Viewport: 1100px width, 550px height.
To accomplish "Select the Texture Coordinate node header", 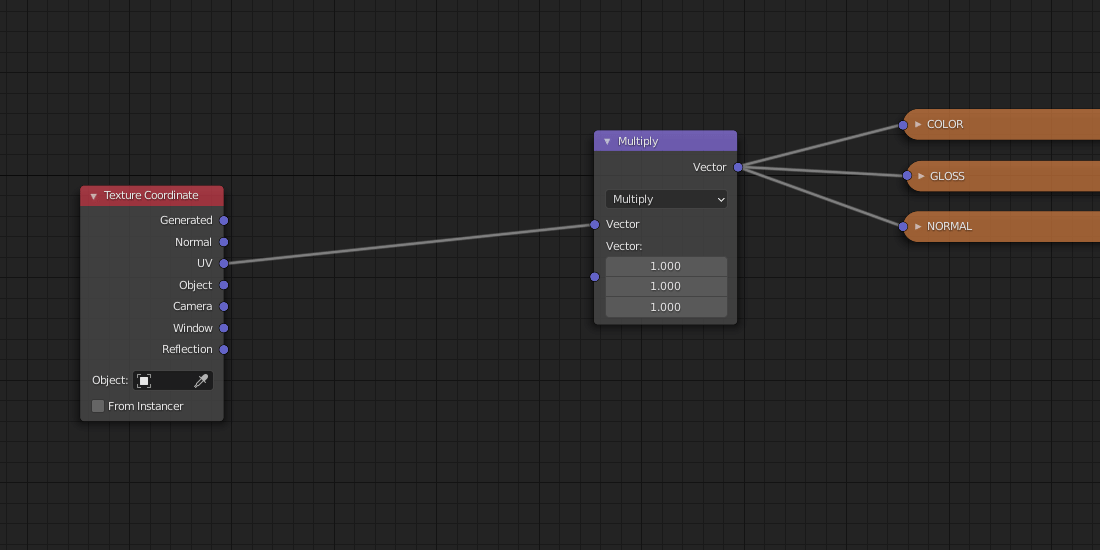I will pyautogui.click(x=152, y=196).
